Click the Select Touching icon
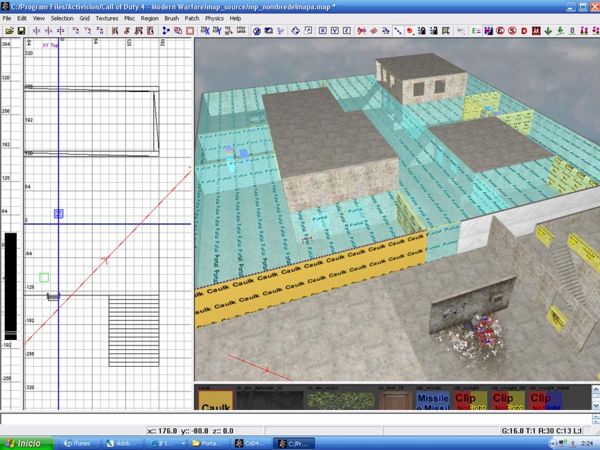This screenshot has width=600, height=450. pos(127,31)
